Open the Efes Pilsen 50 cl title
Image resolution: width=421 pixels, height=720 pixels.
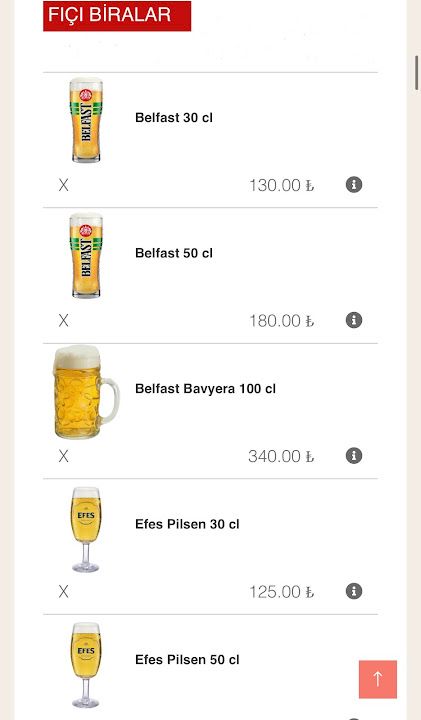(x=187, y=659)
